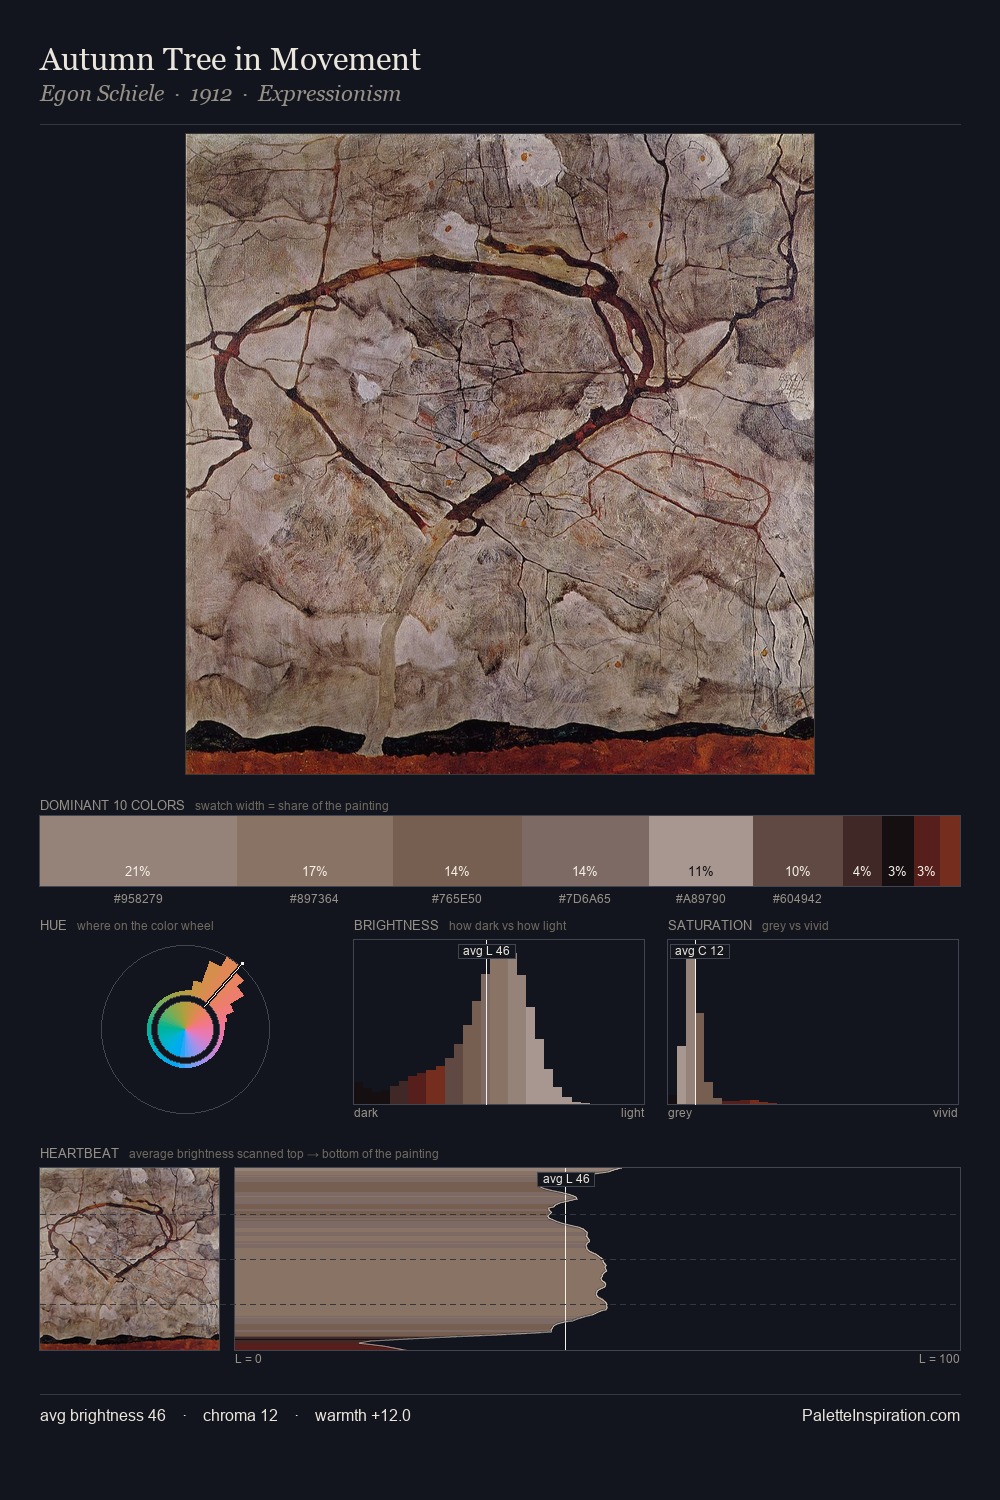Click the Heartbeat brightness profile area

pyautogui.click(x=420, y=1259)
